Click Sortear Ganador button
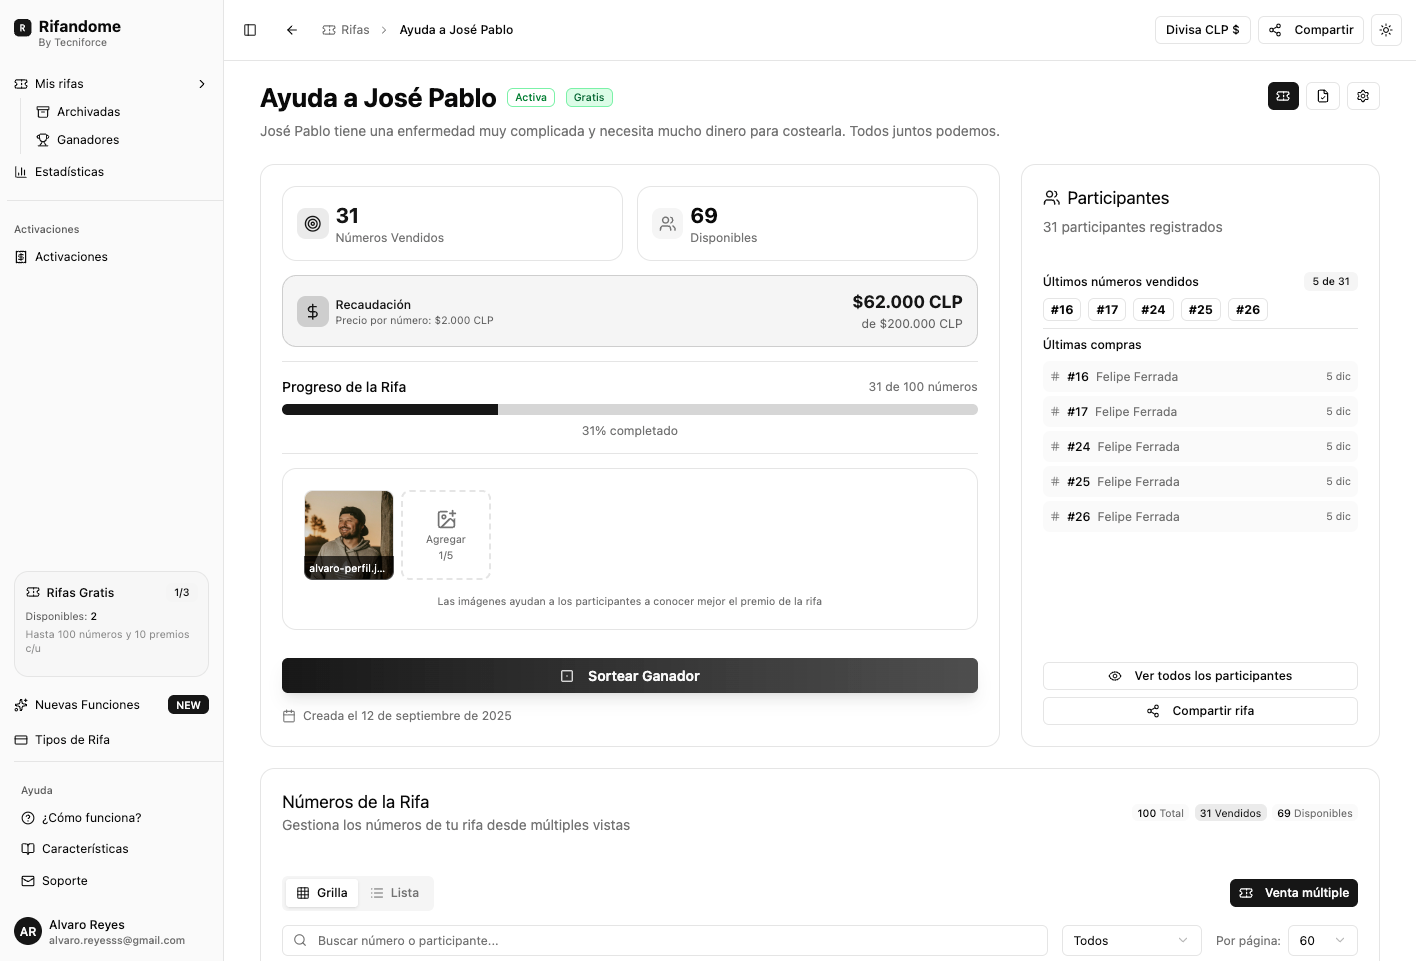Viewport: 1416px width, 961px height. point(630,676)
